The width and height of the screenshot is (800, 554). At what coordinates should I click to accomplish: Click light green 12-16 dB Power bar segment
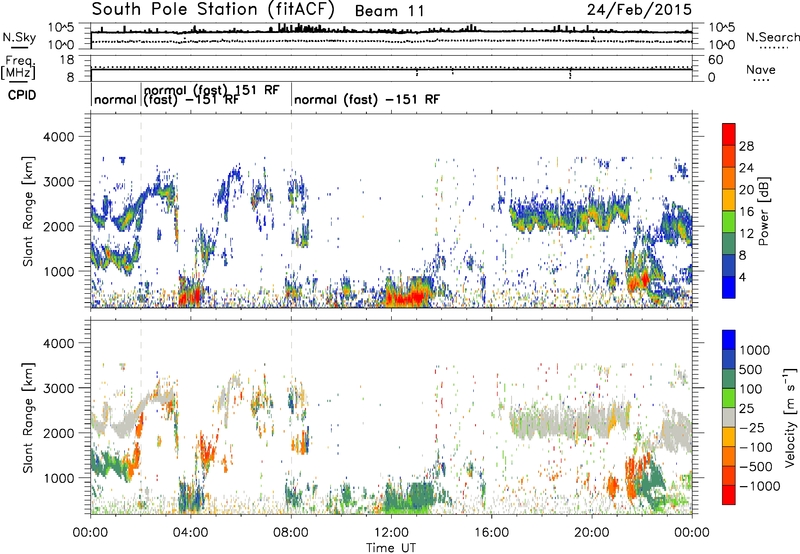[x=729, y=222]
